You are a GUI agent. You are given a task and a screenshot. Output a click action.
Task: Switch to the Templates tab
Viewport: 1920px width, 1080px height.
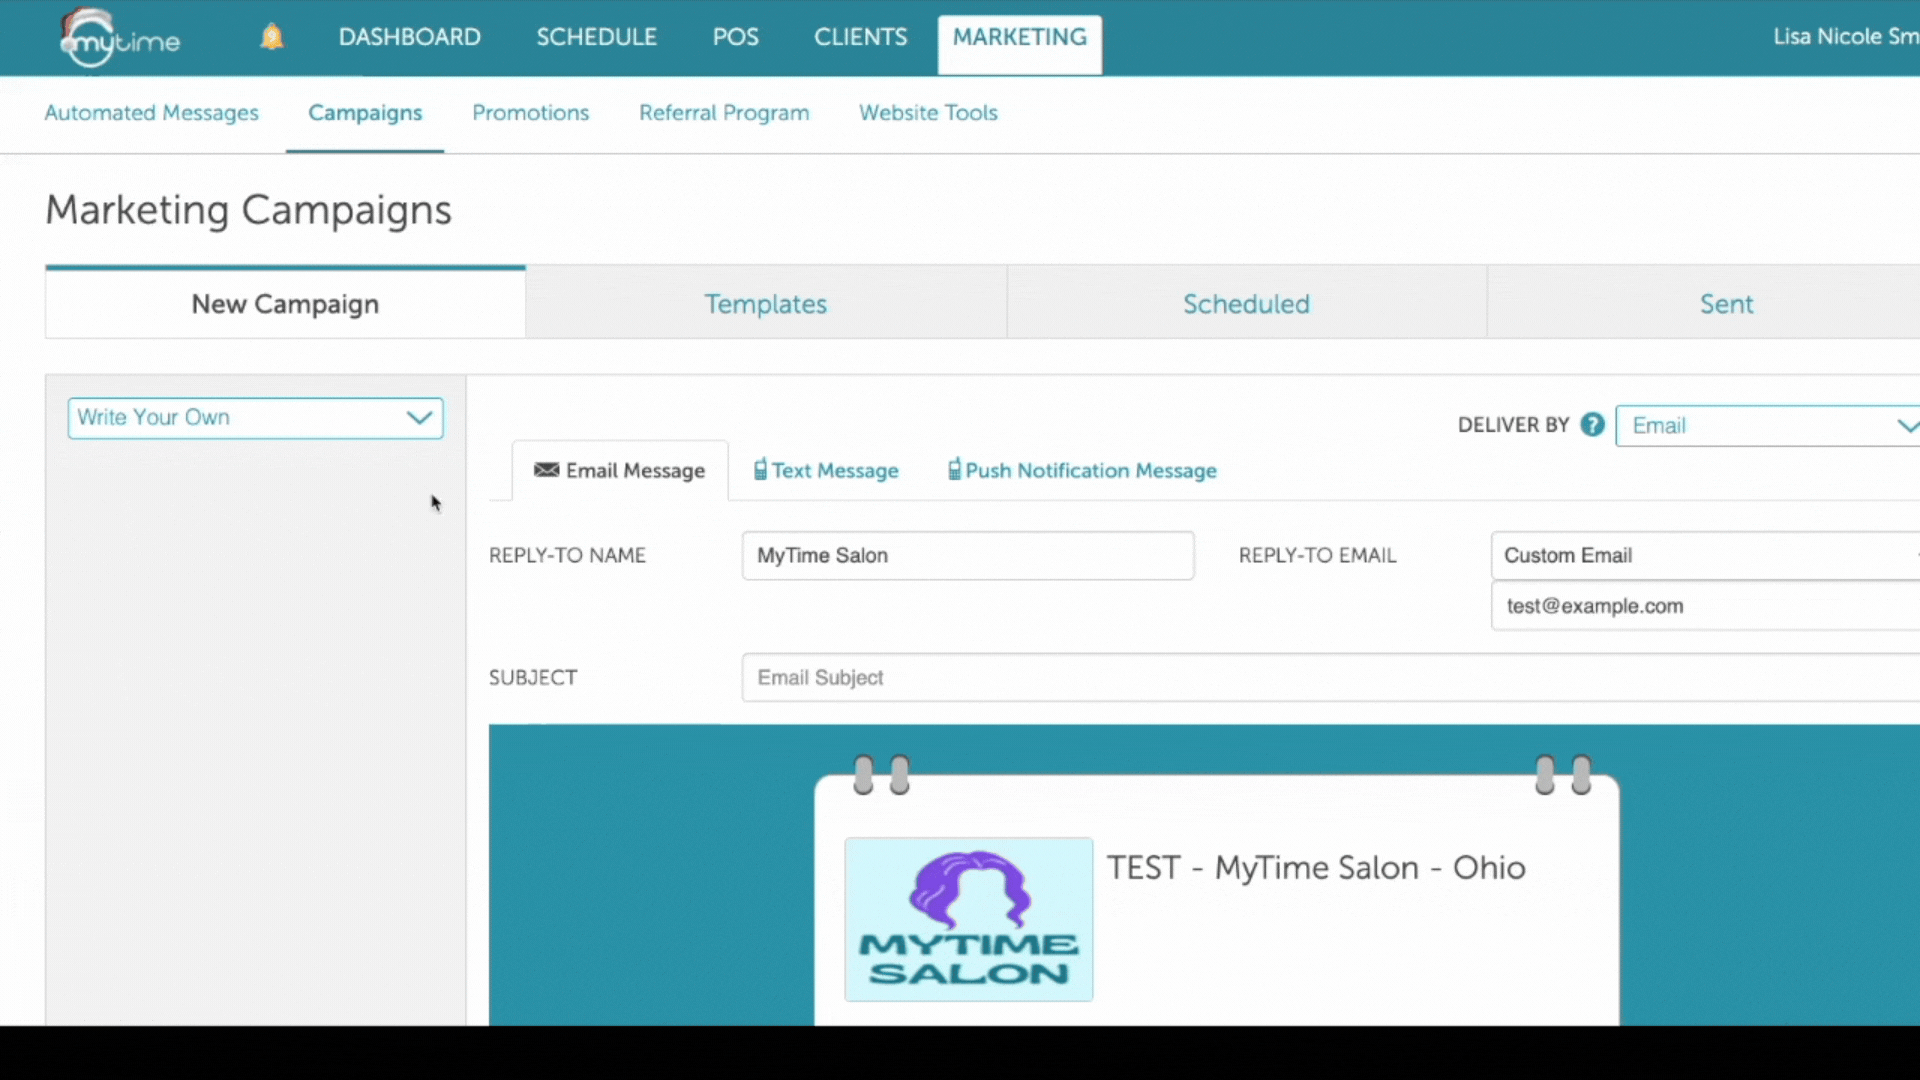coord(766,303)
